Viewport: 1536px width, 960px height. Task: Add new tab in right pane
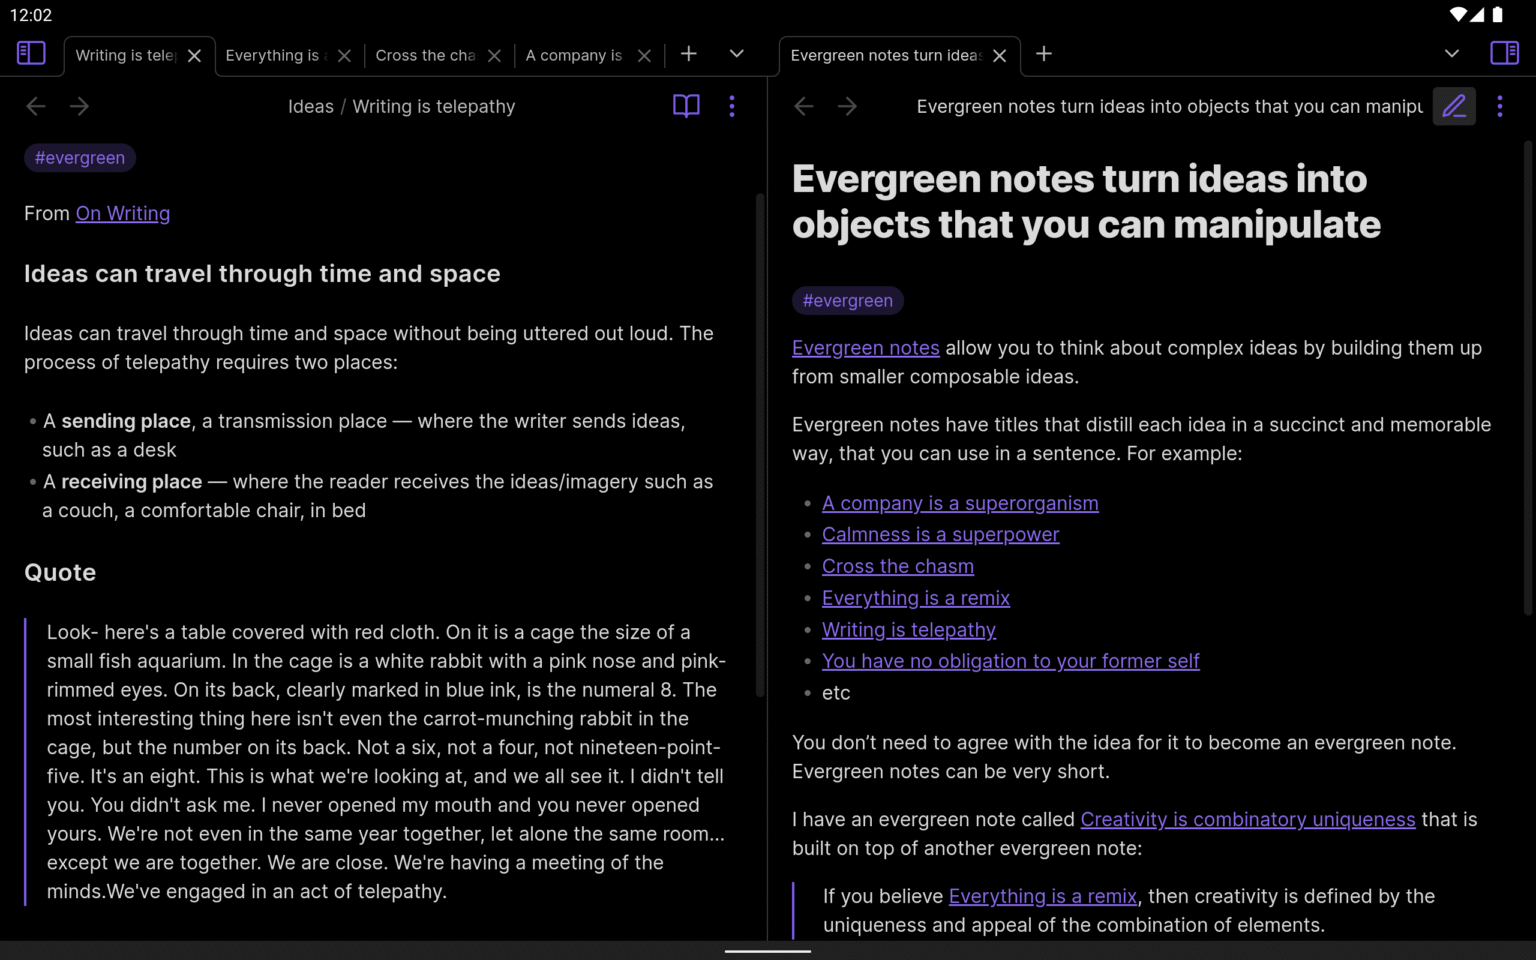(x=1044, y=54)
